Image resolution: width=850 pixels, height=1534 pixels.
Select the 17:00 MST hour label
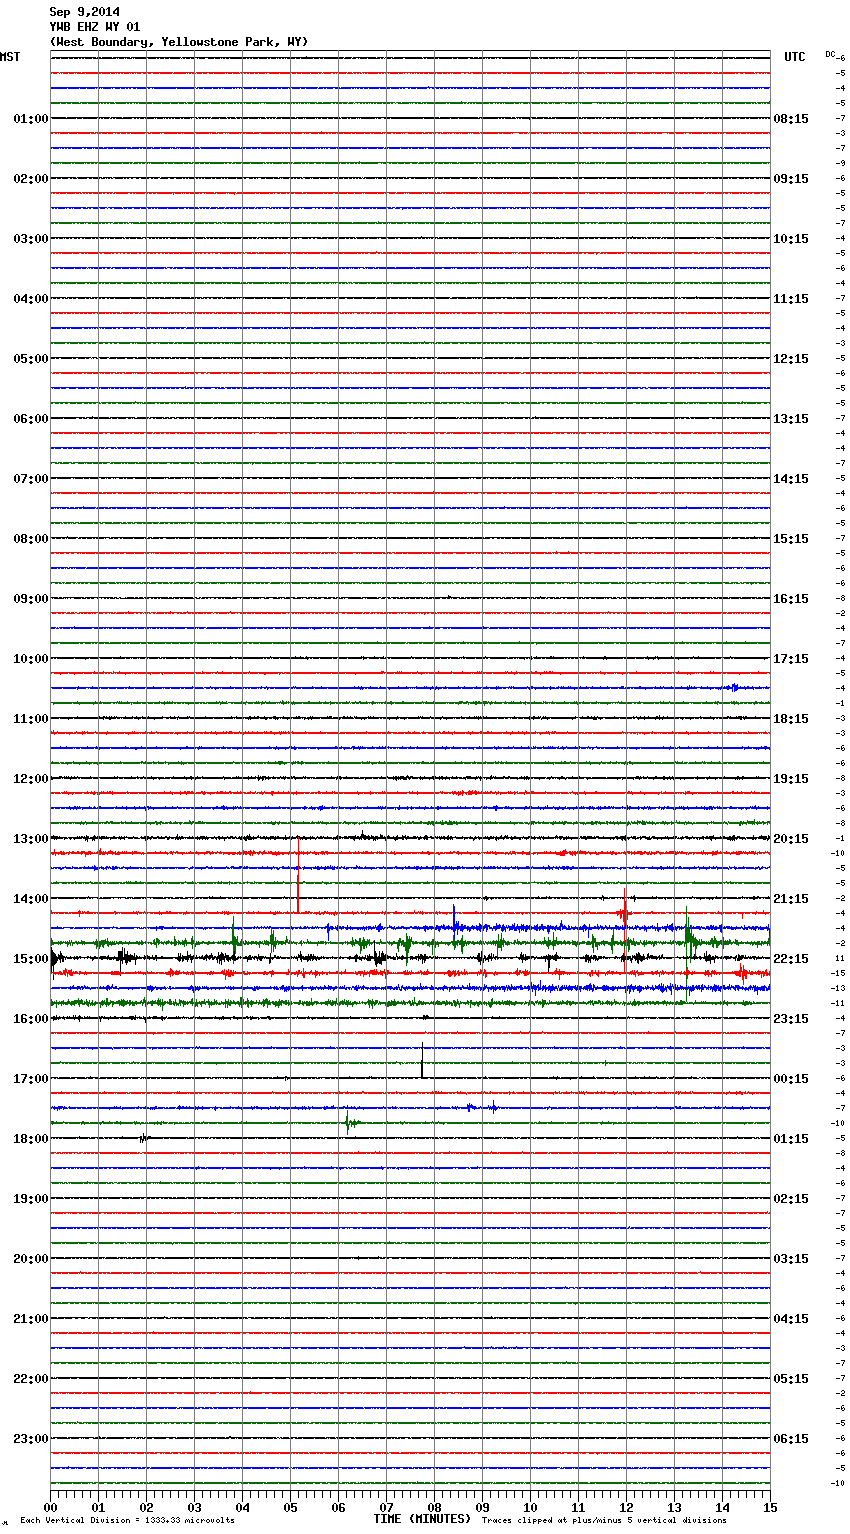tap(31, 1079)
